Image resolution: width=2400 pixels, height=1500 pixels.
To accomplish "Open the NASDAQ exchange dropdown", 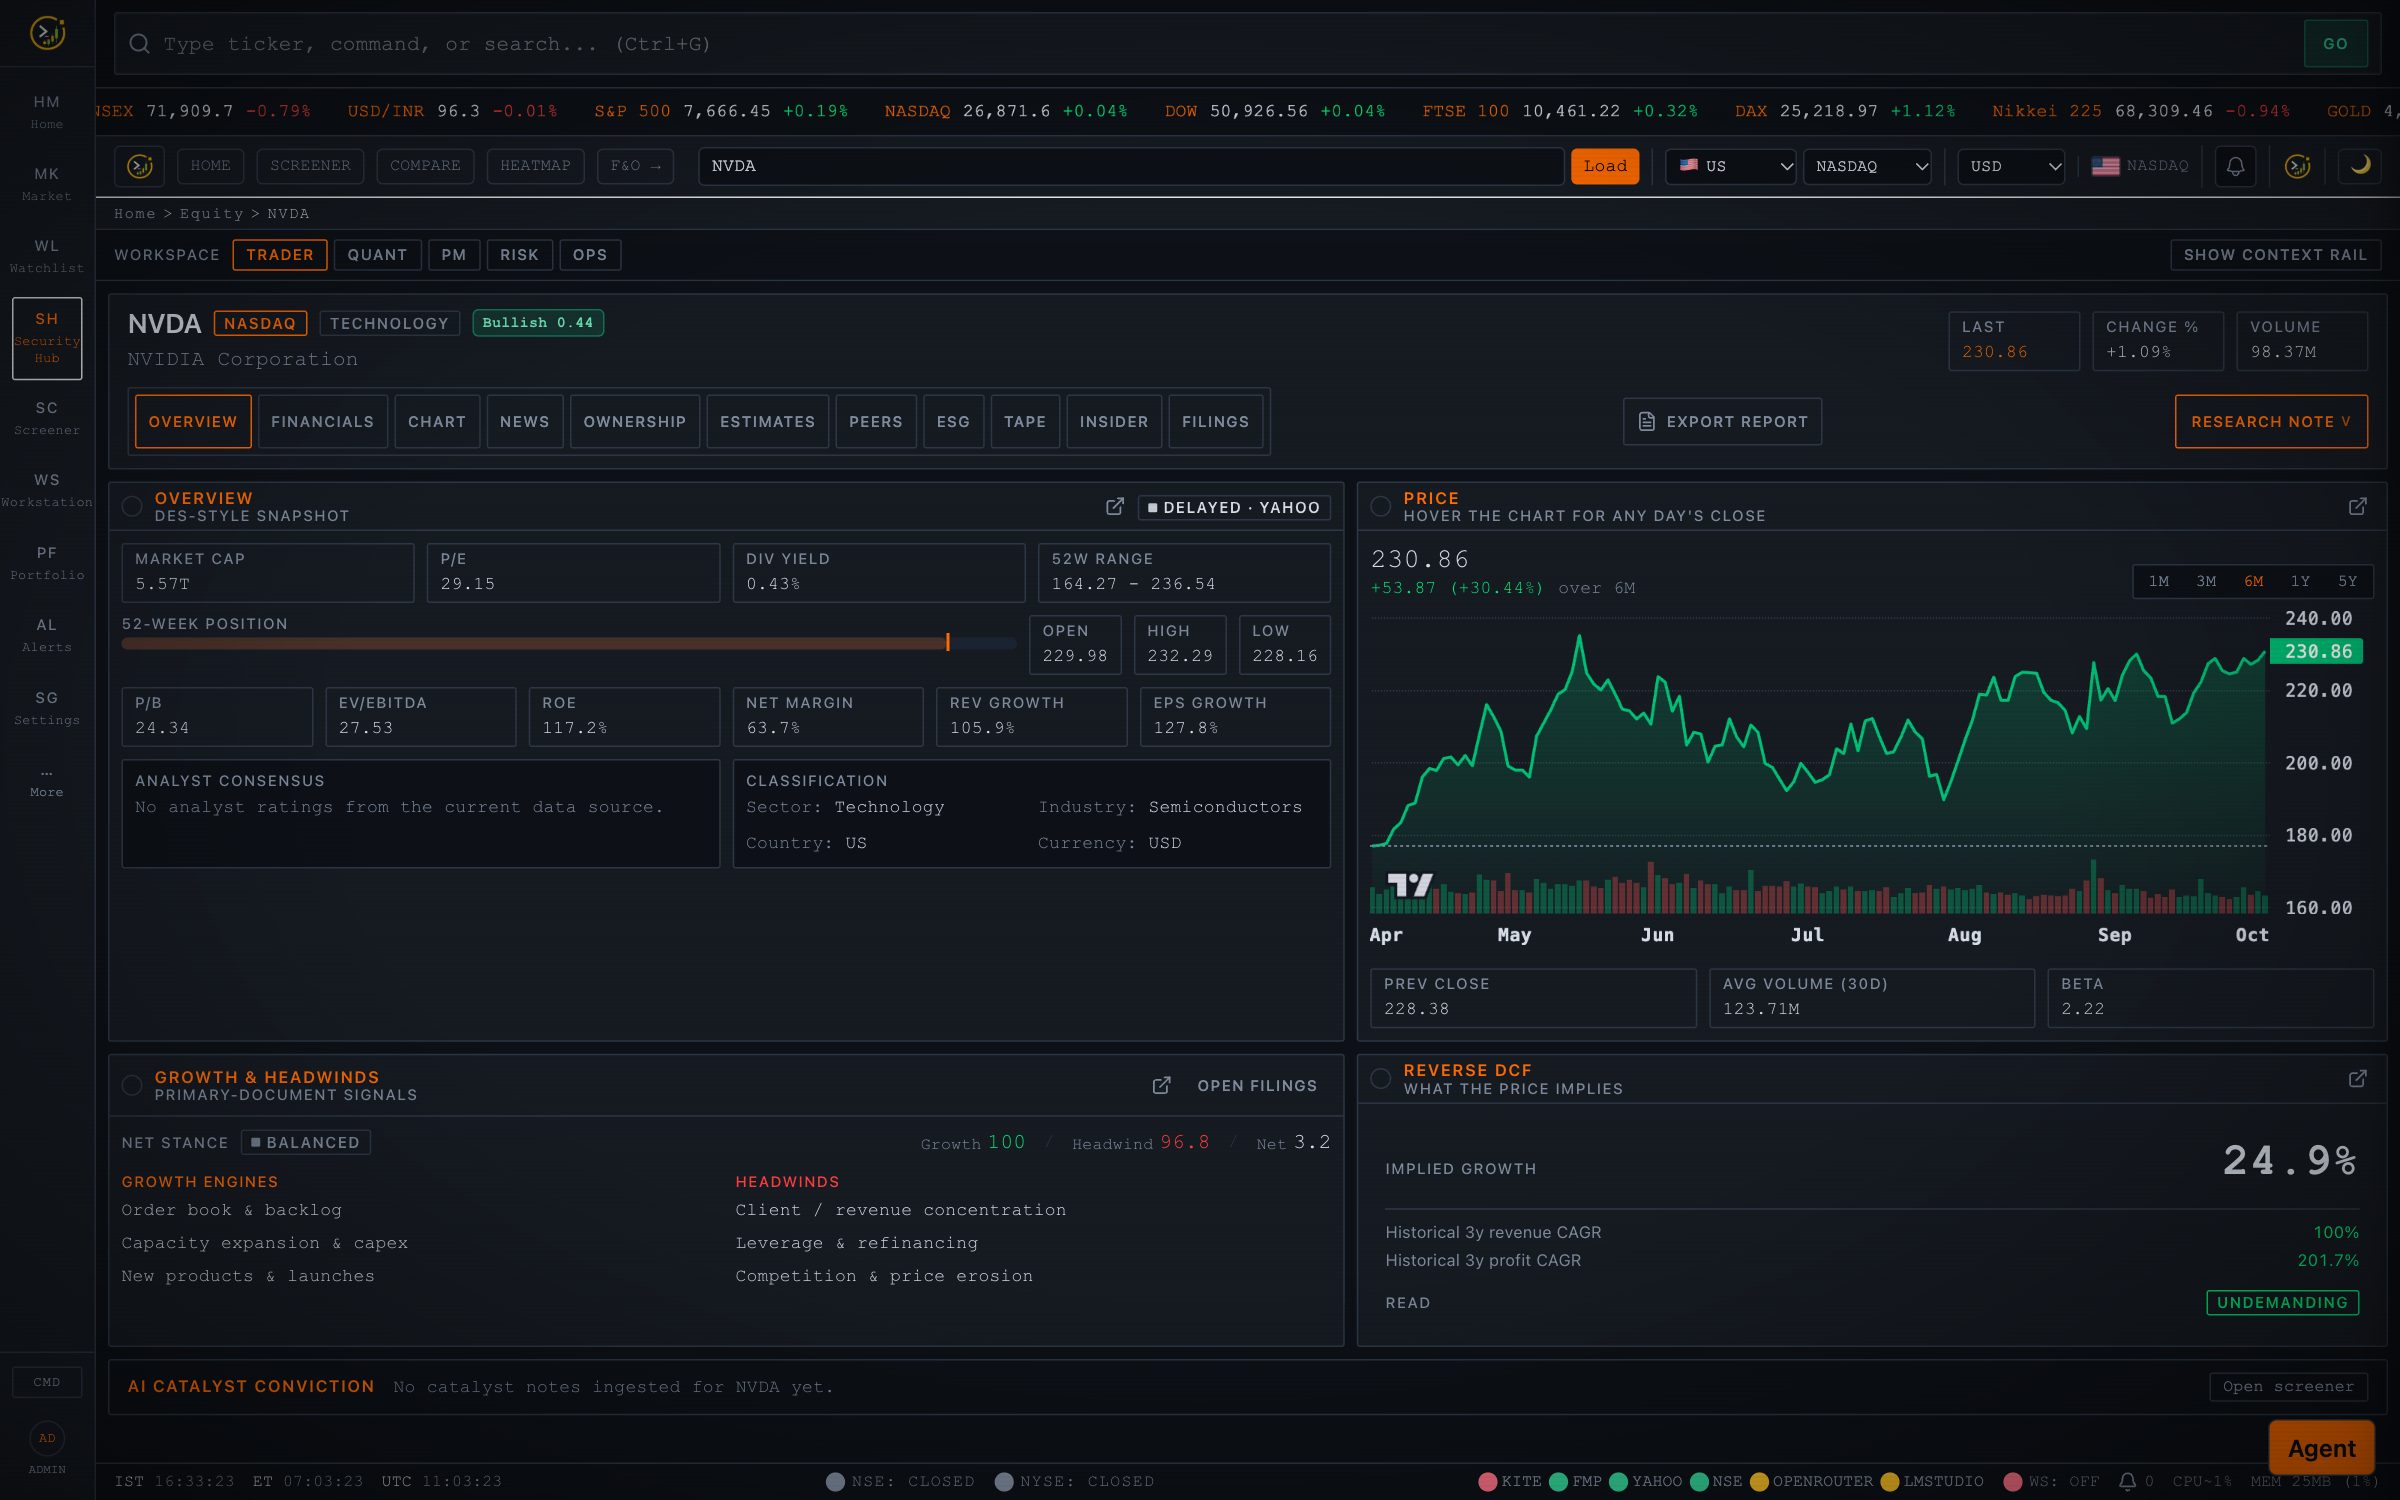I will tap(1867, 166).
